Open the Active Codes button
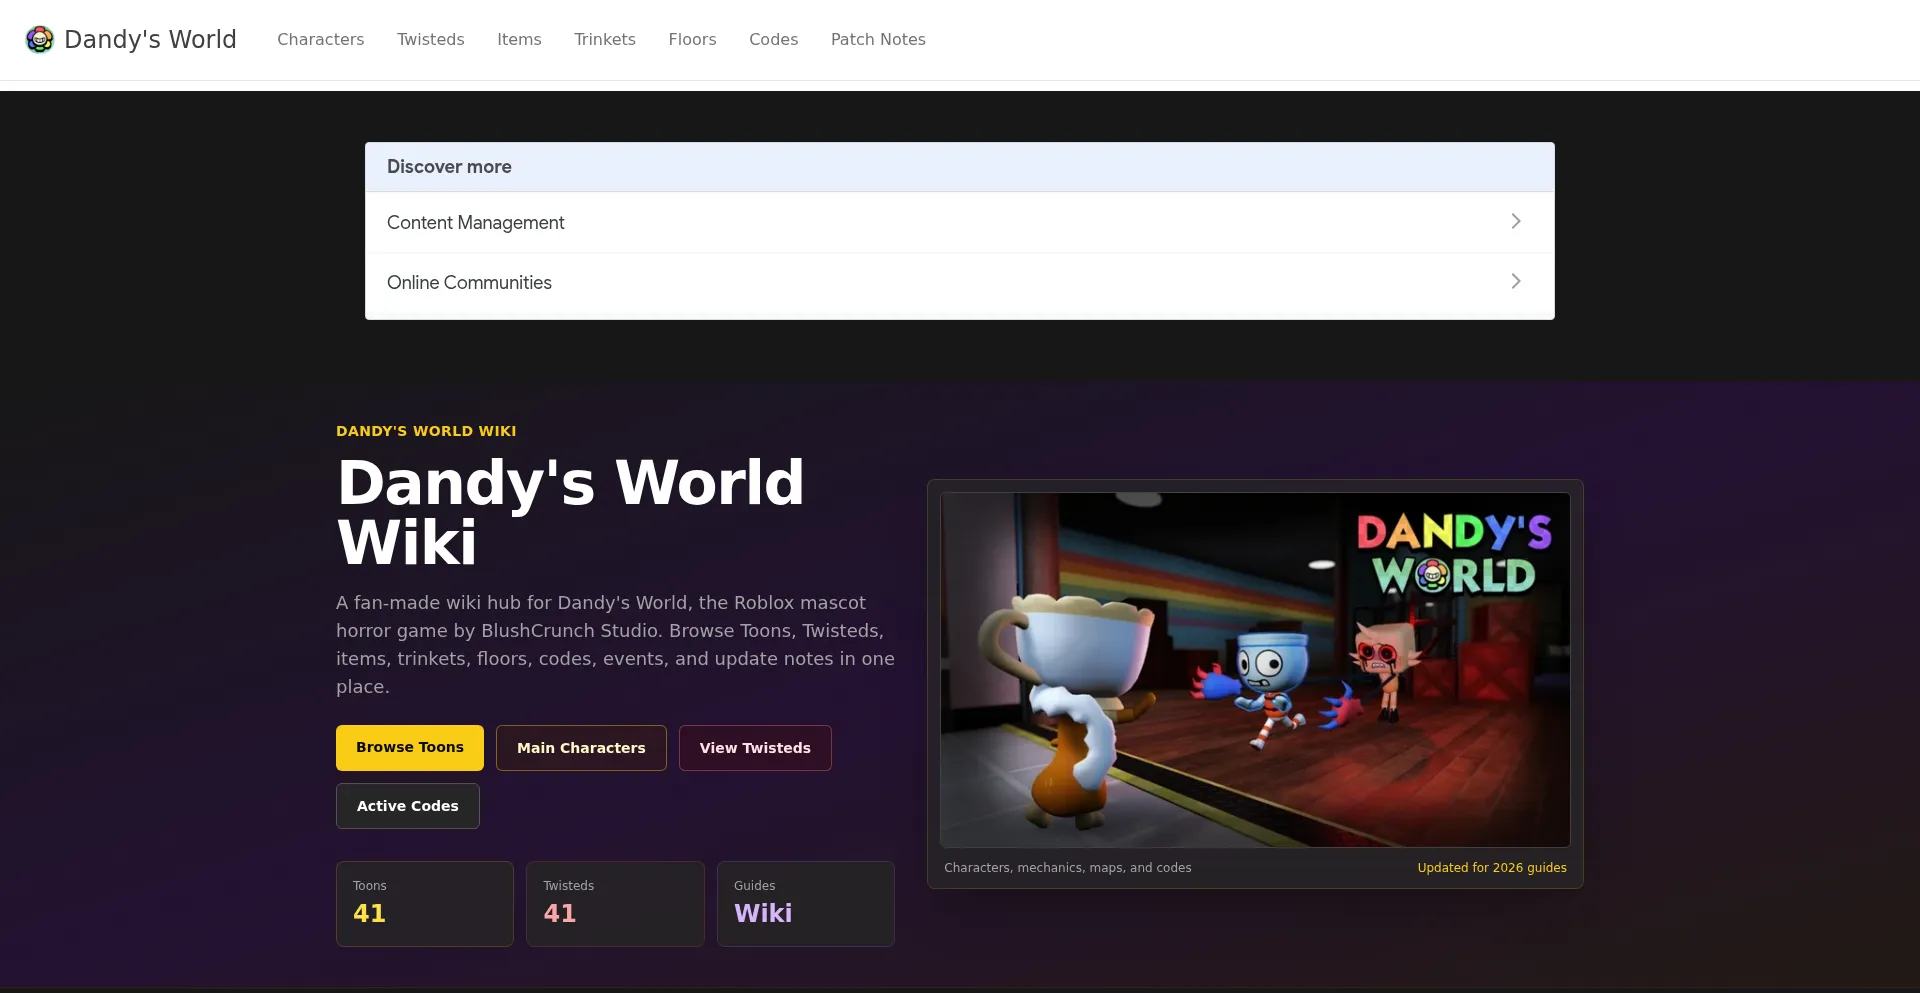The width and height of the screenshot is (1920, 993). pyautogui.click(x=408, y=806)
